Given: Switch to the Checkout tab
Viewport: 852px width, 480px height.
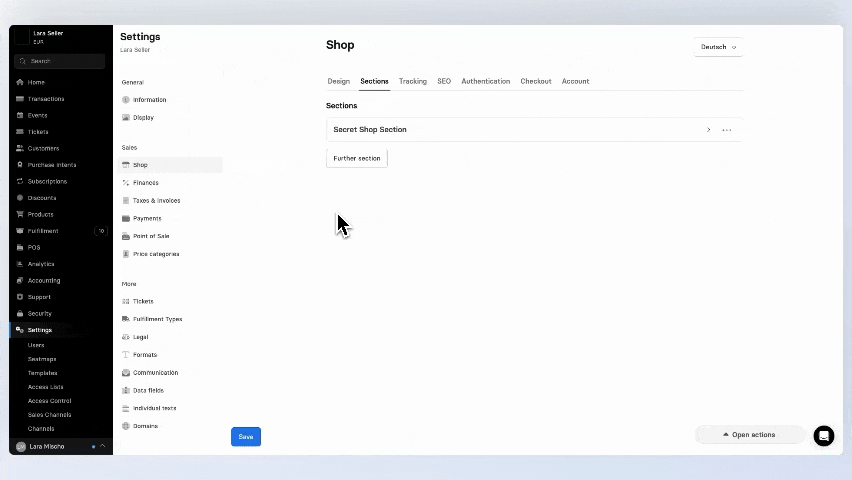Looking at the screenshot, I should 535,81.
